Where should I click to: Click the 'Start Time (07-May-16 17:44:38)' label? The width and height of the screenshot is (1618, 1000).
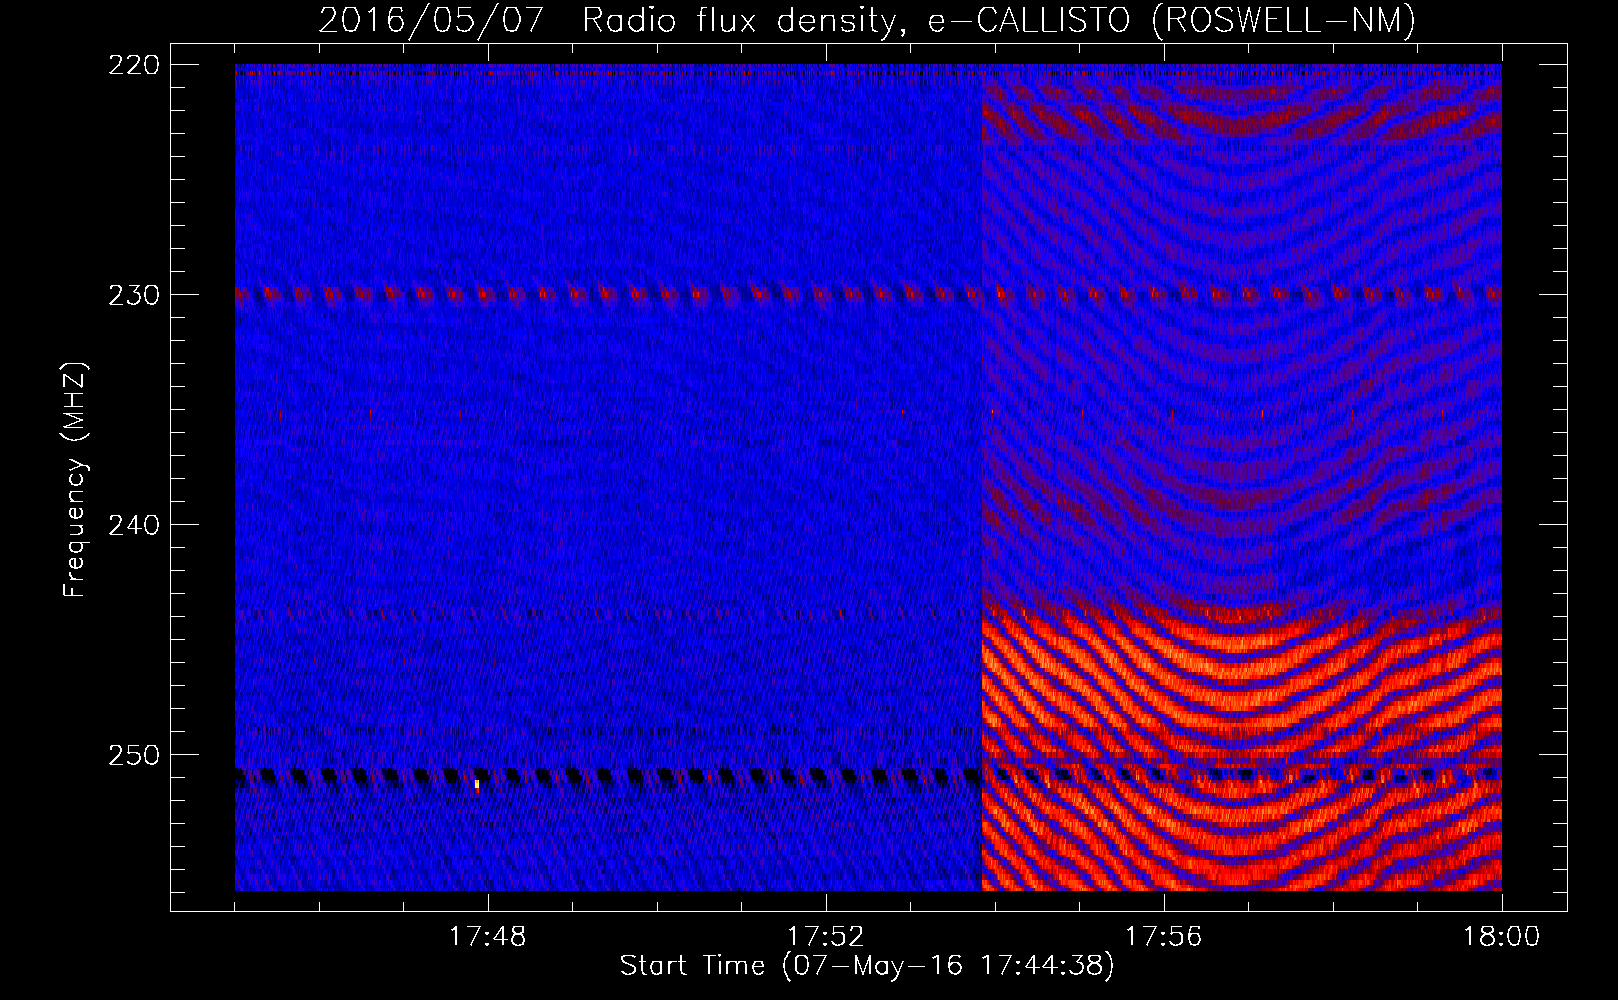coord(866,966)
